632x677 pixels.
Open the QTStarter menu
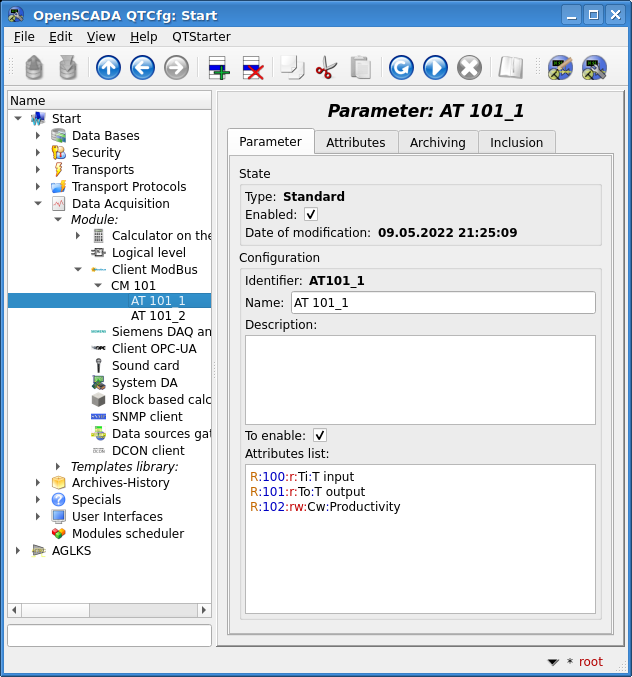click(201, 37)
